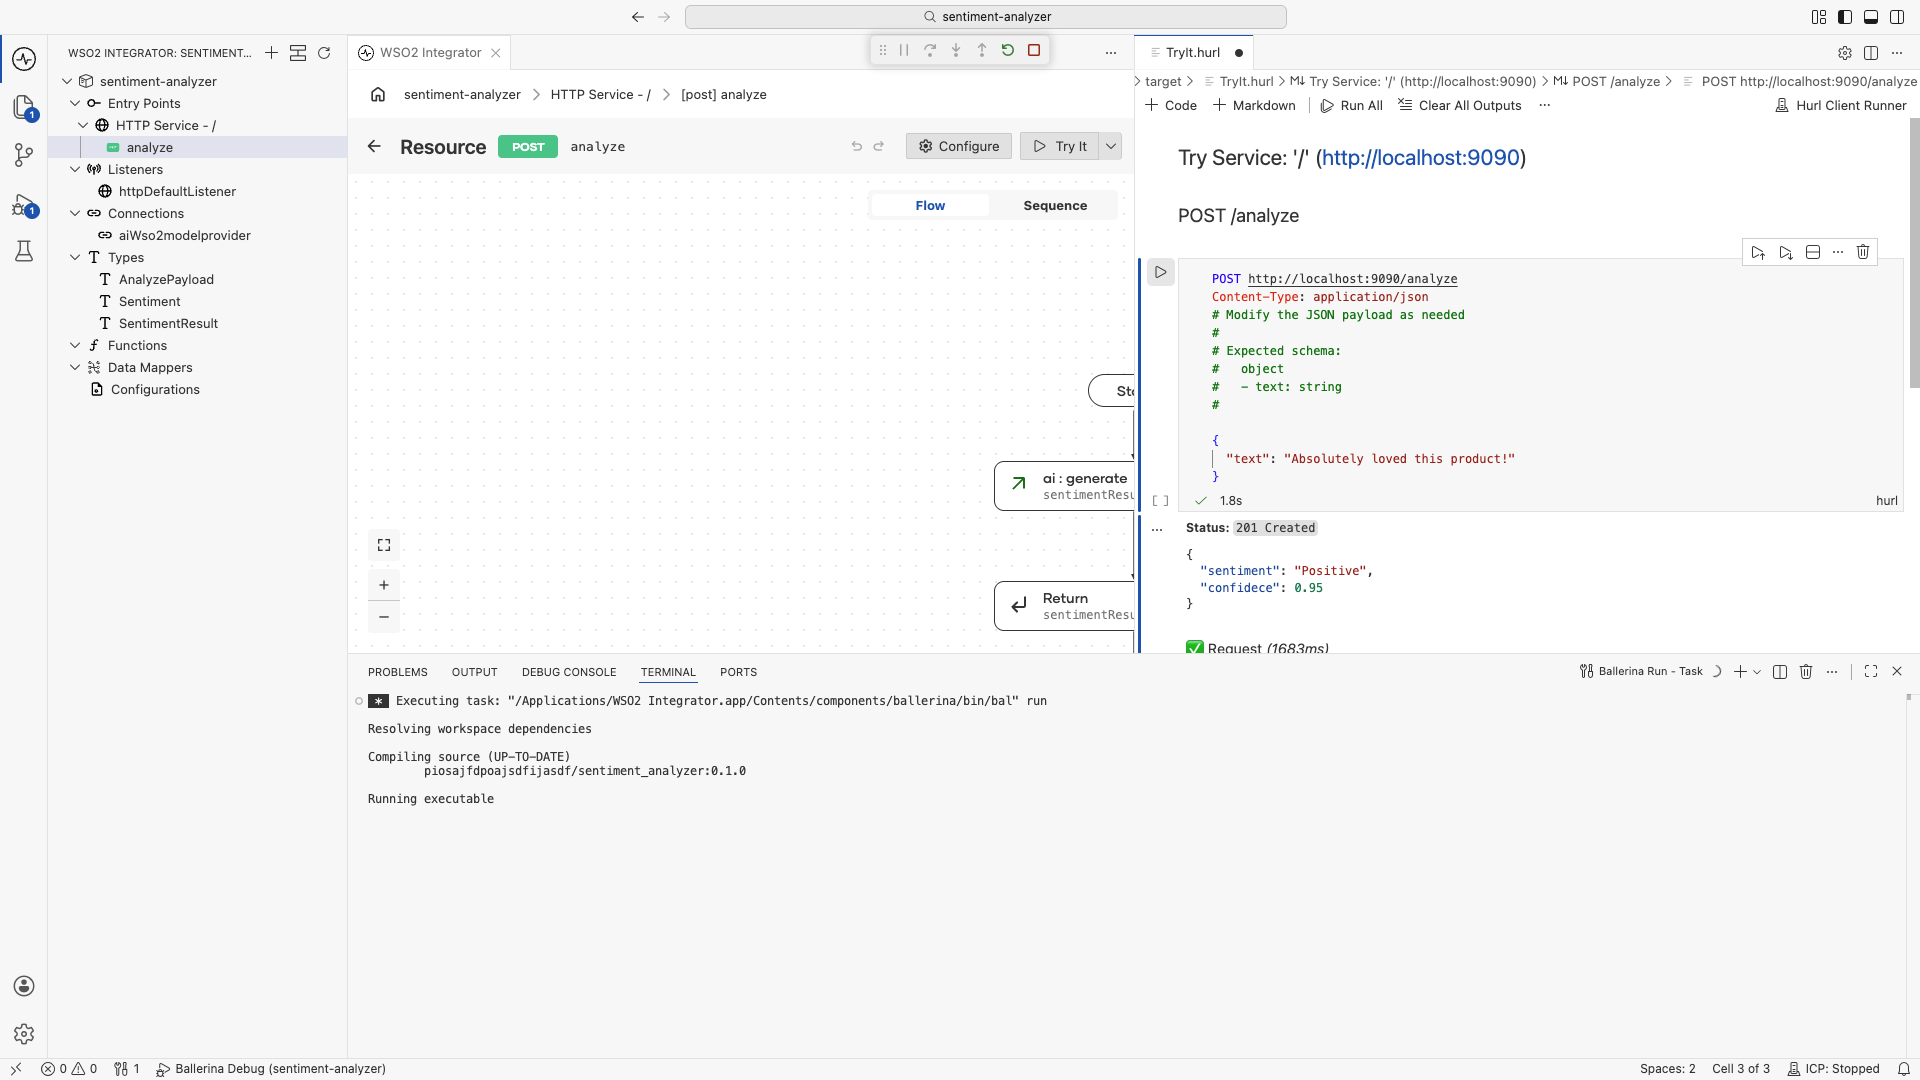This screenshot has height=1080, width=1920.
Task: Restart the debug session
Action: 1008,50
